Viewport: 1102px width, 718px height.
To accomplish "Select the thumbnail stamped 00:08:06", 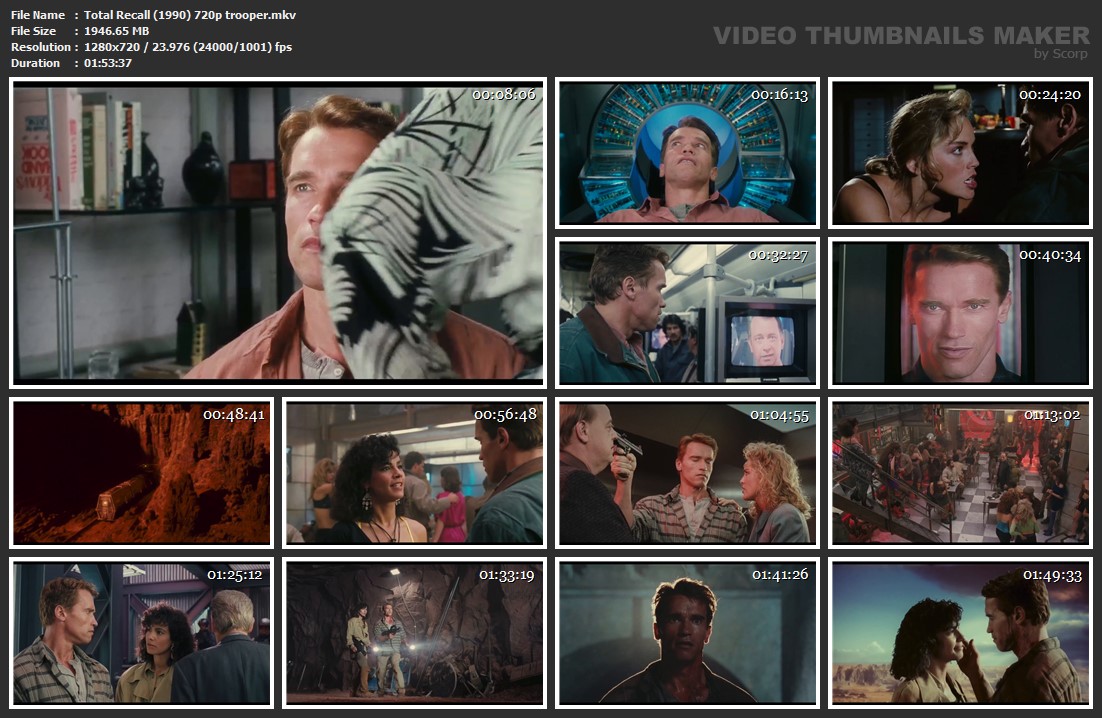I will point(278,233).
